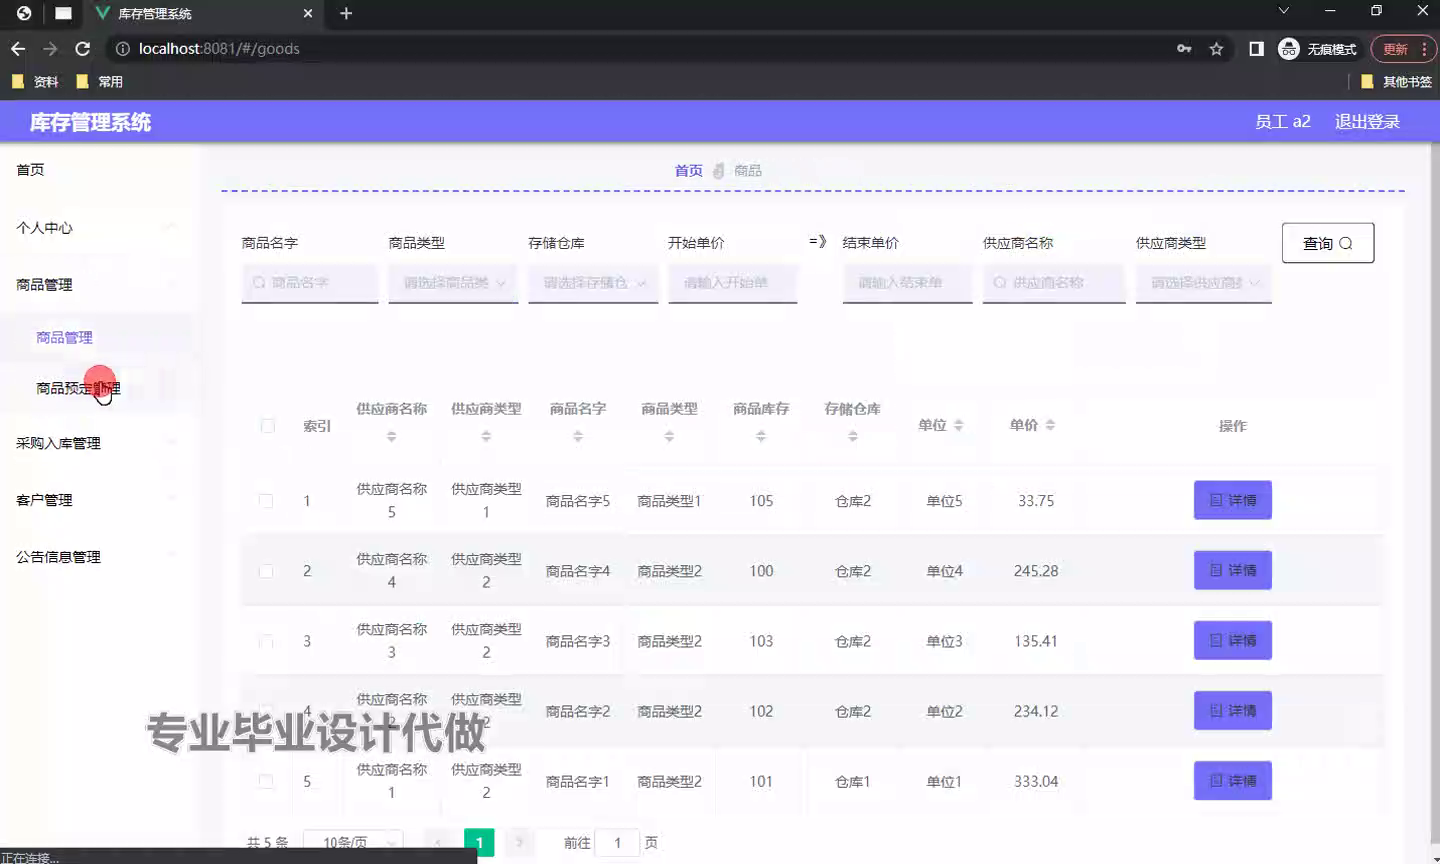Click the 首页 breadcrumb link
The height and width of the screenshot is (864, 1440).
click(688, 171)
